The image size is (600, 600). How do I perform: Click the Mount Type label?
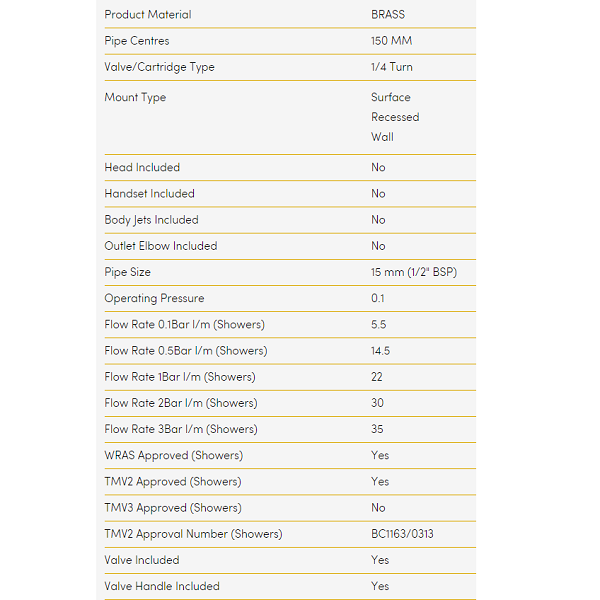pyautogui.click(x=135, y=97)
